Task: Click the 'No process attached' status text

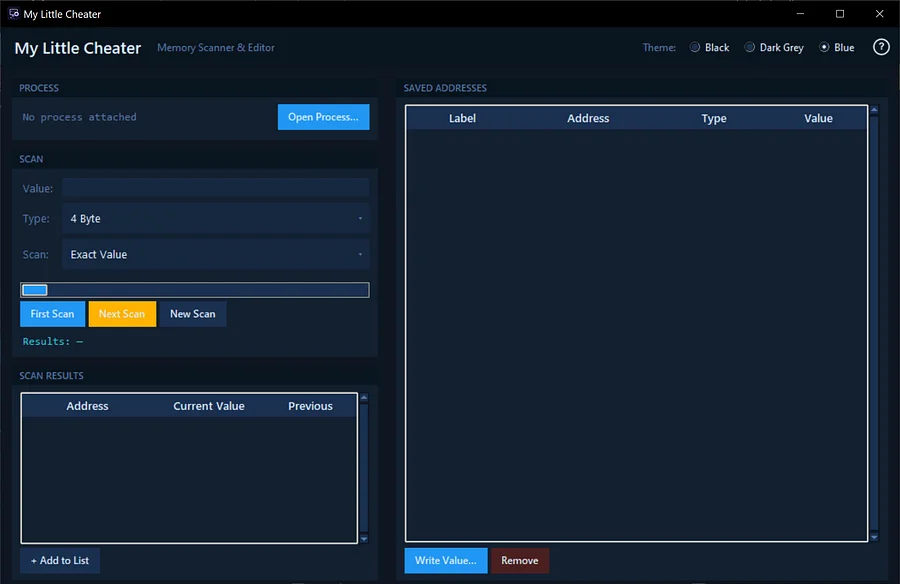Action: (x=79, y=117)
